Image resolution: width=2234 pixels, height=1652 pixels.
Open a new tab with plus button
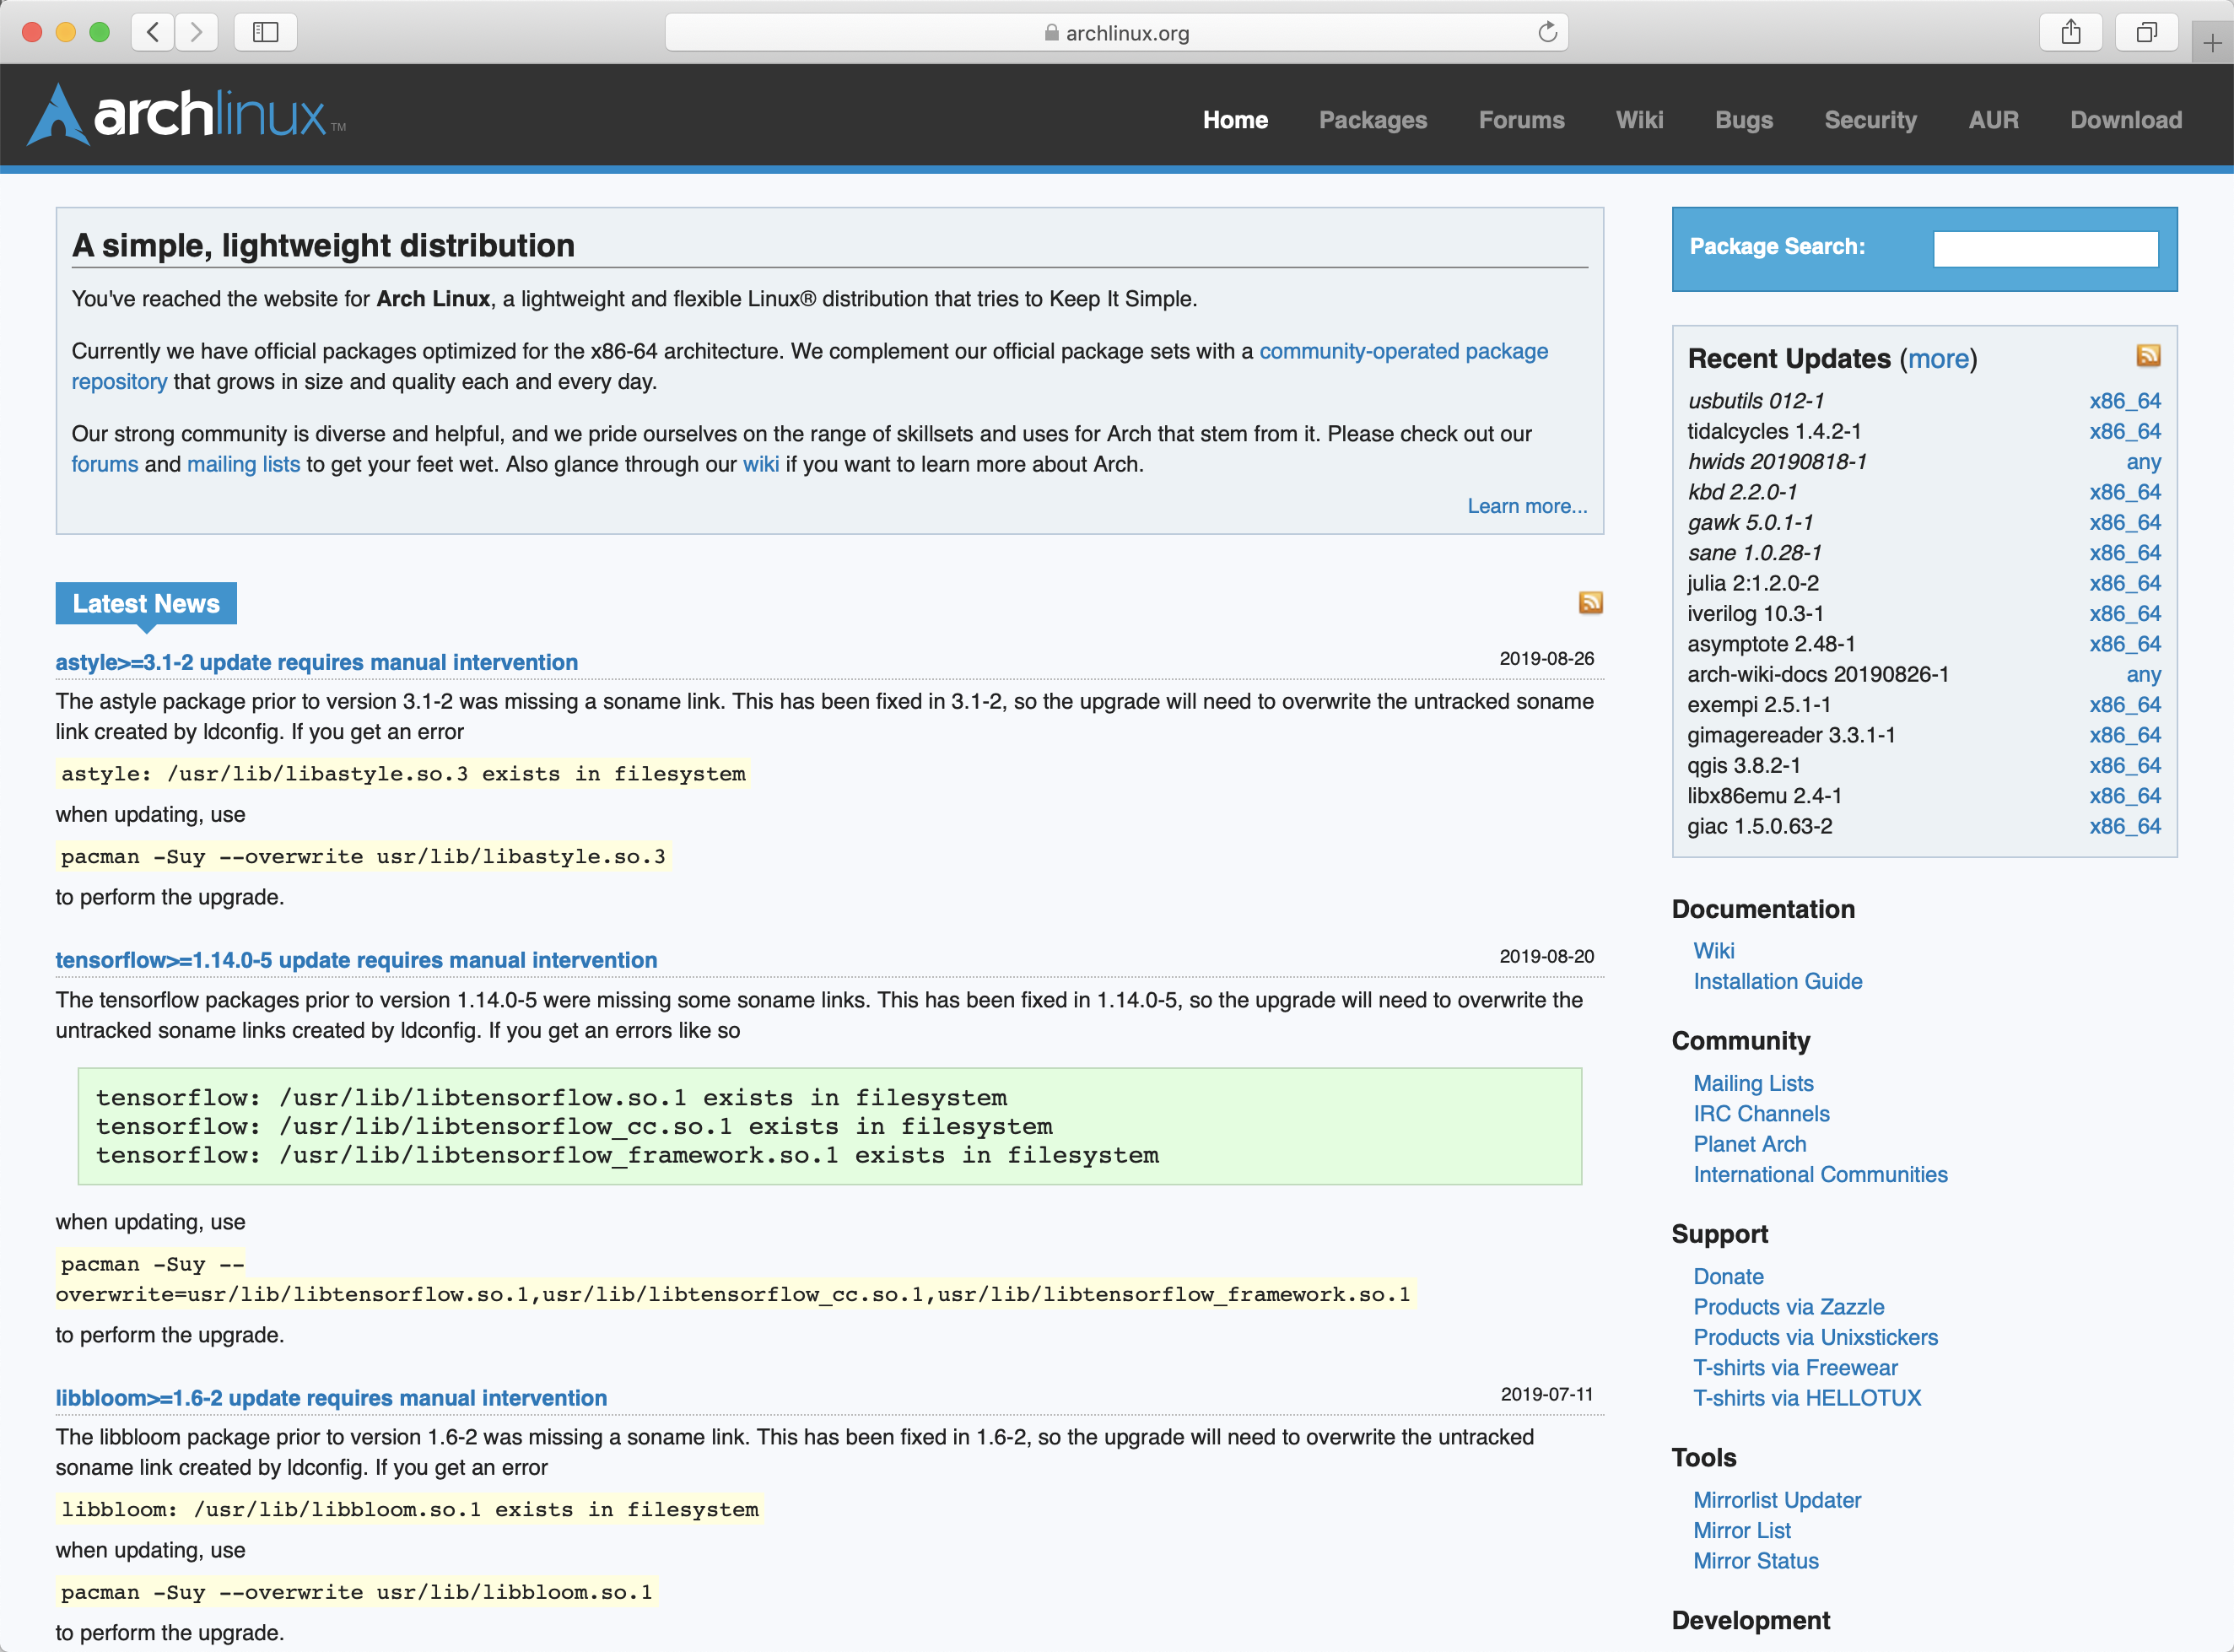pyautogui.click(x=2212, y=43)
